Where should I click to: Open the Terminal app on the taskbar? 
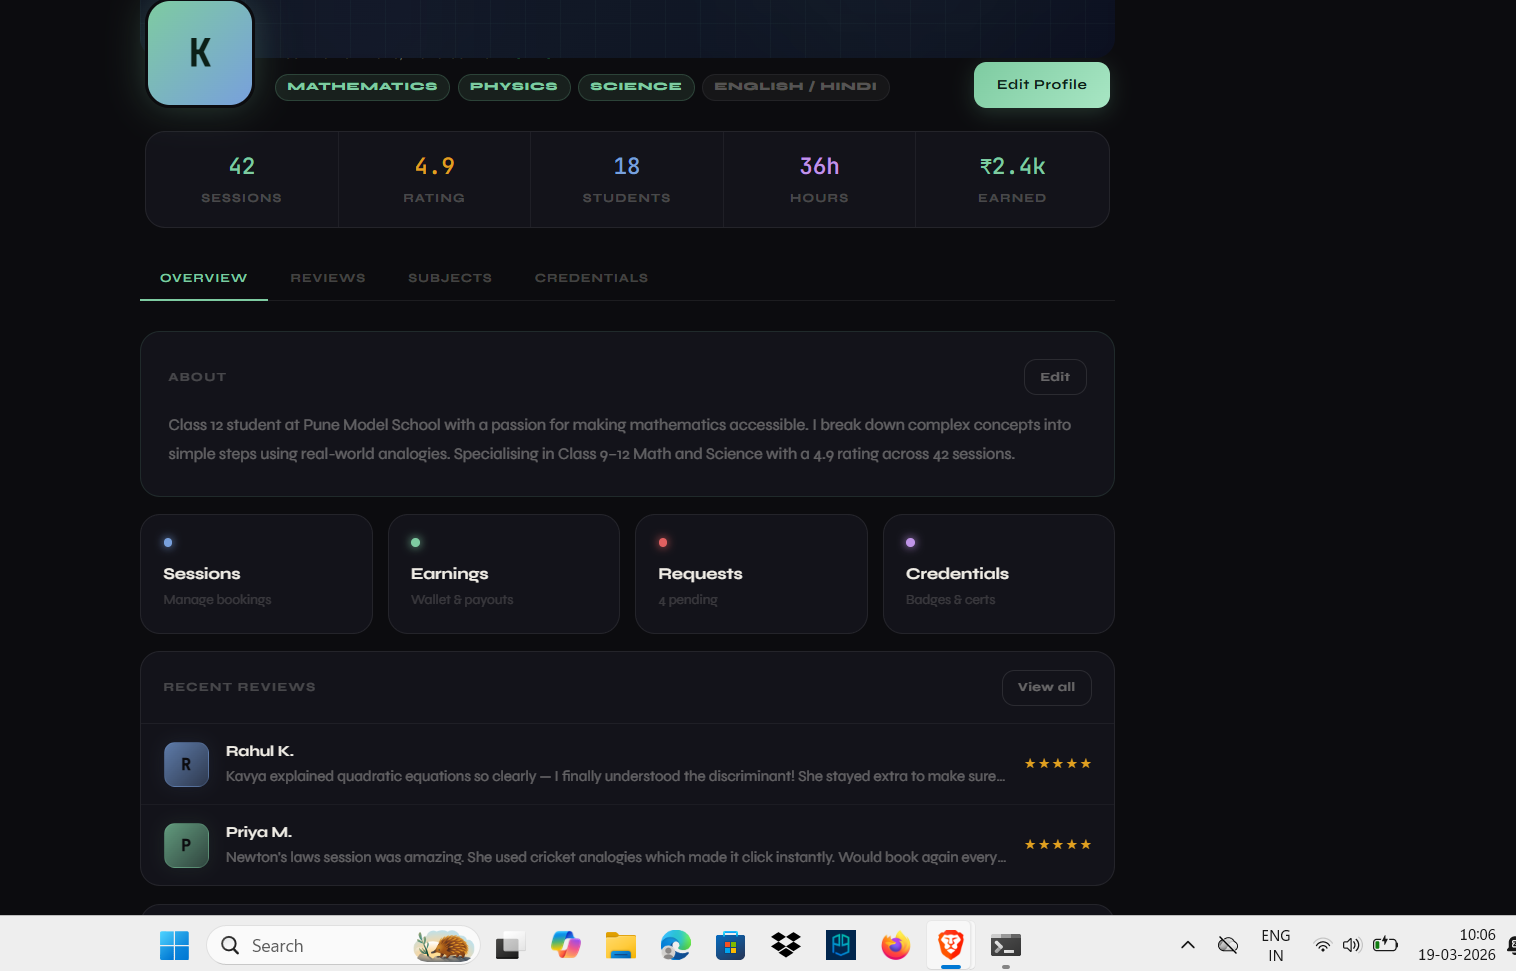[x=1006, y=946]
